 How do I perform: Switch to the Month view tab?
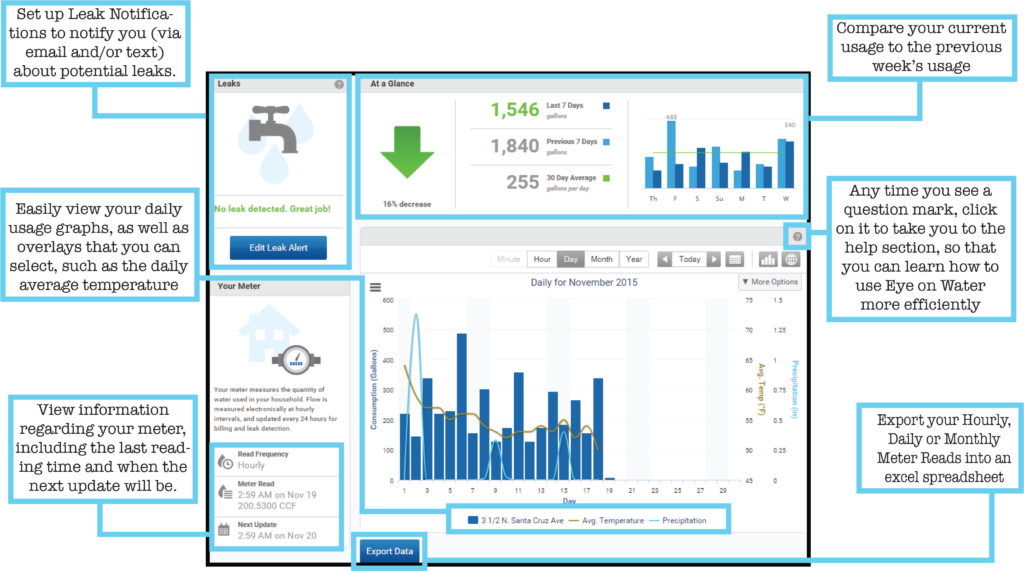coord(601,259)
